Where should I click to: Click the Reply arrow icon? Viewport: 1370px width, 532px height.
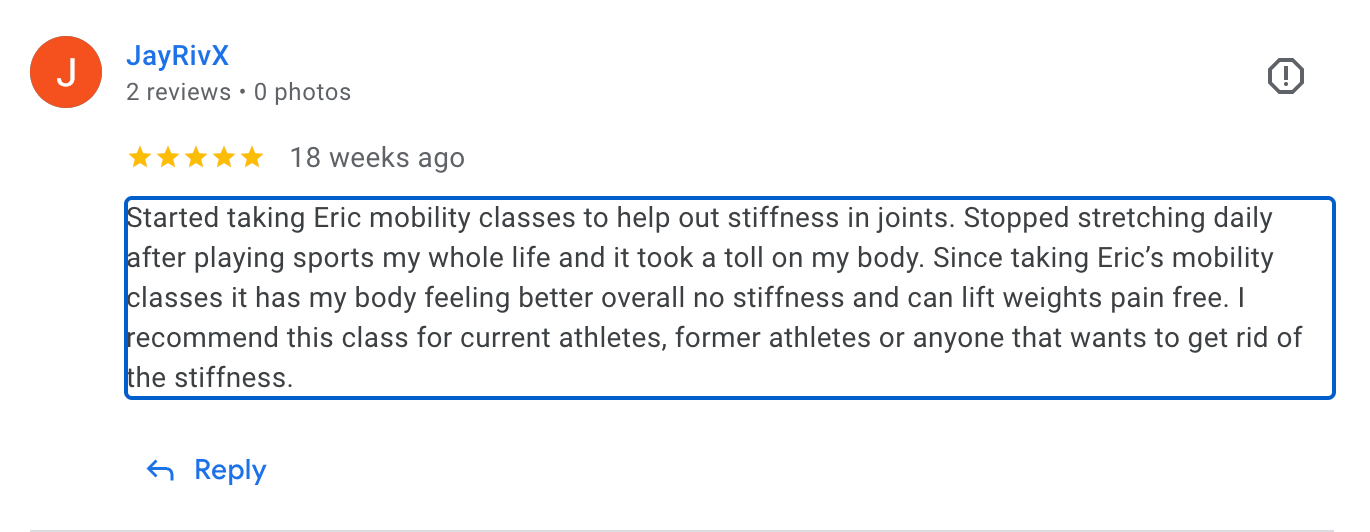(160, 470)
